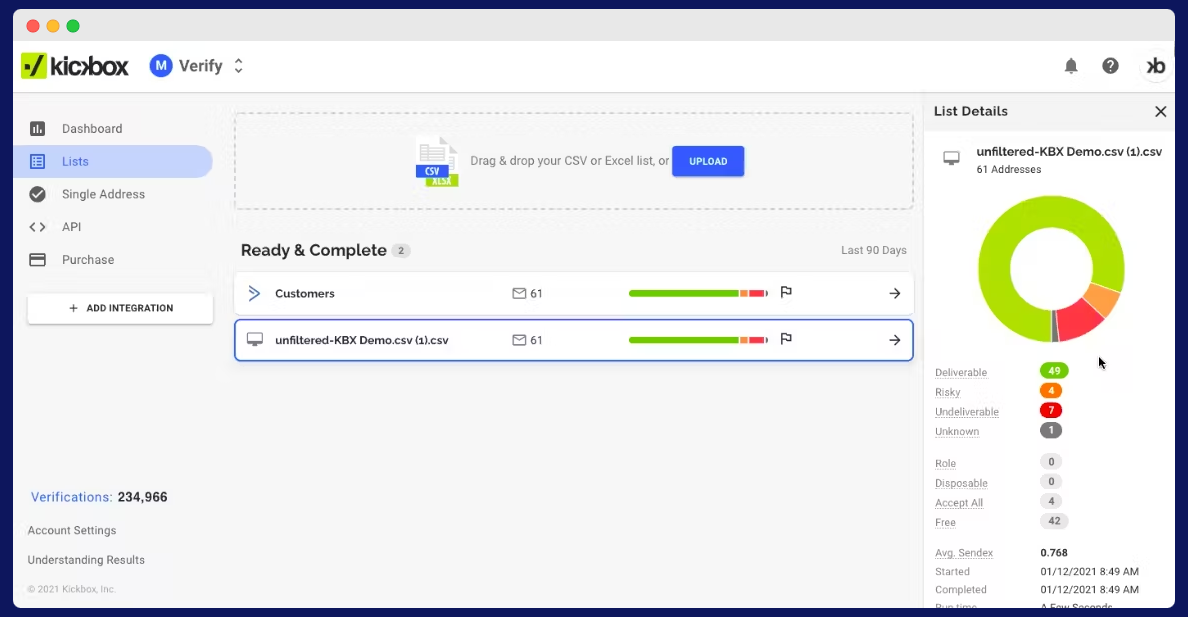
Task: Open Customers row with right arrow
Action: click(x=895, y=293)
